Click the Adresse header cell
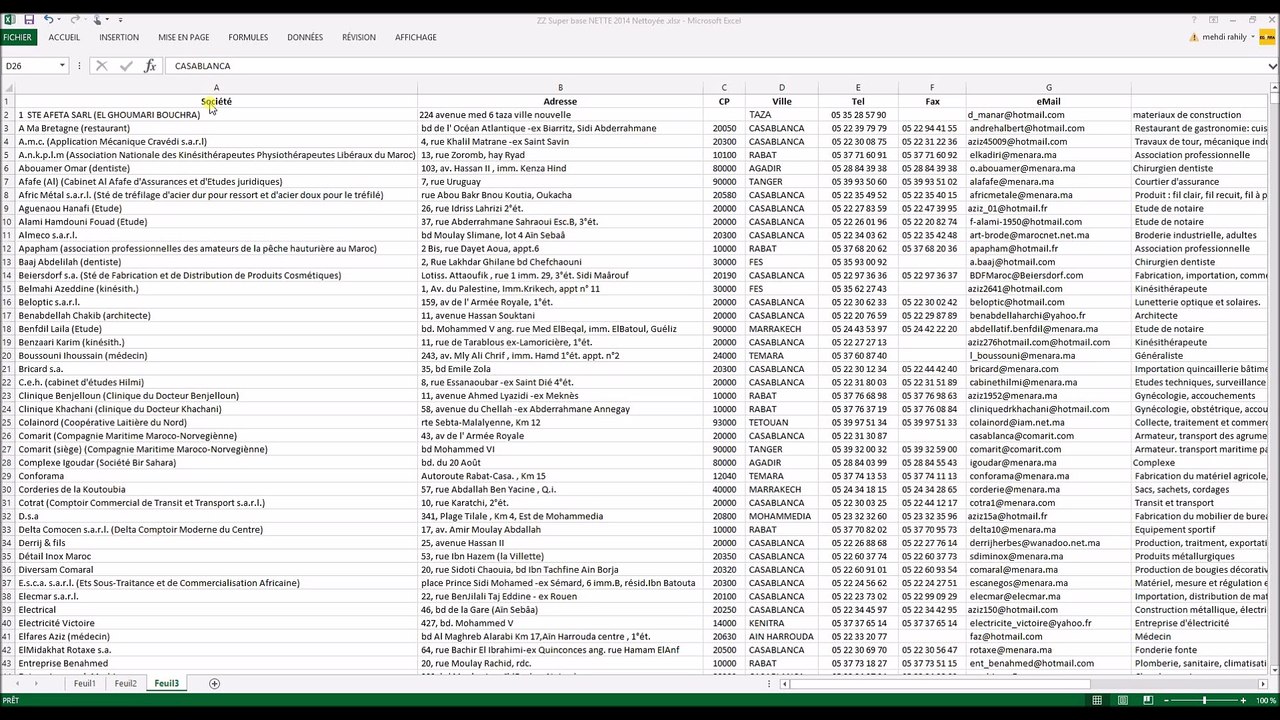The width and height of the screenshot is (1280, 720). point(560,101)
